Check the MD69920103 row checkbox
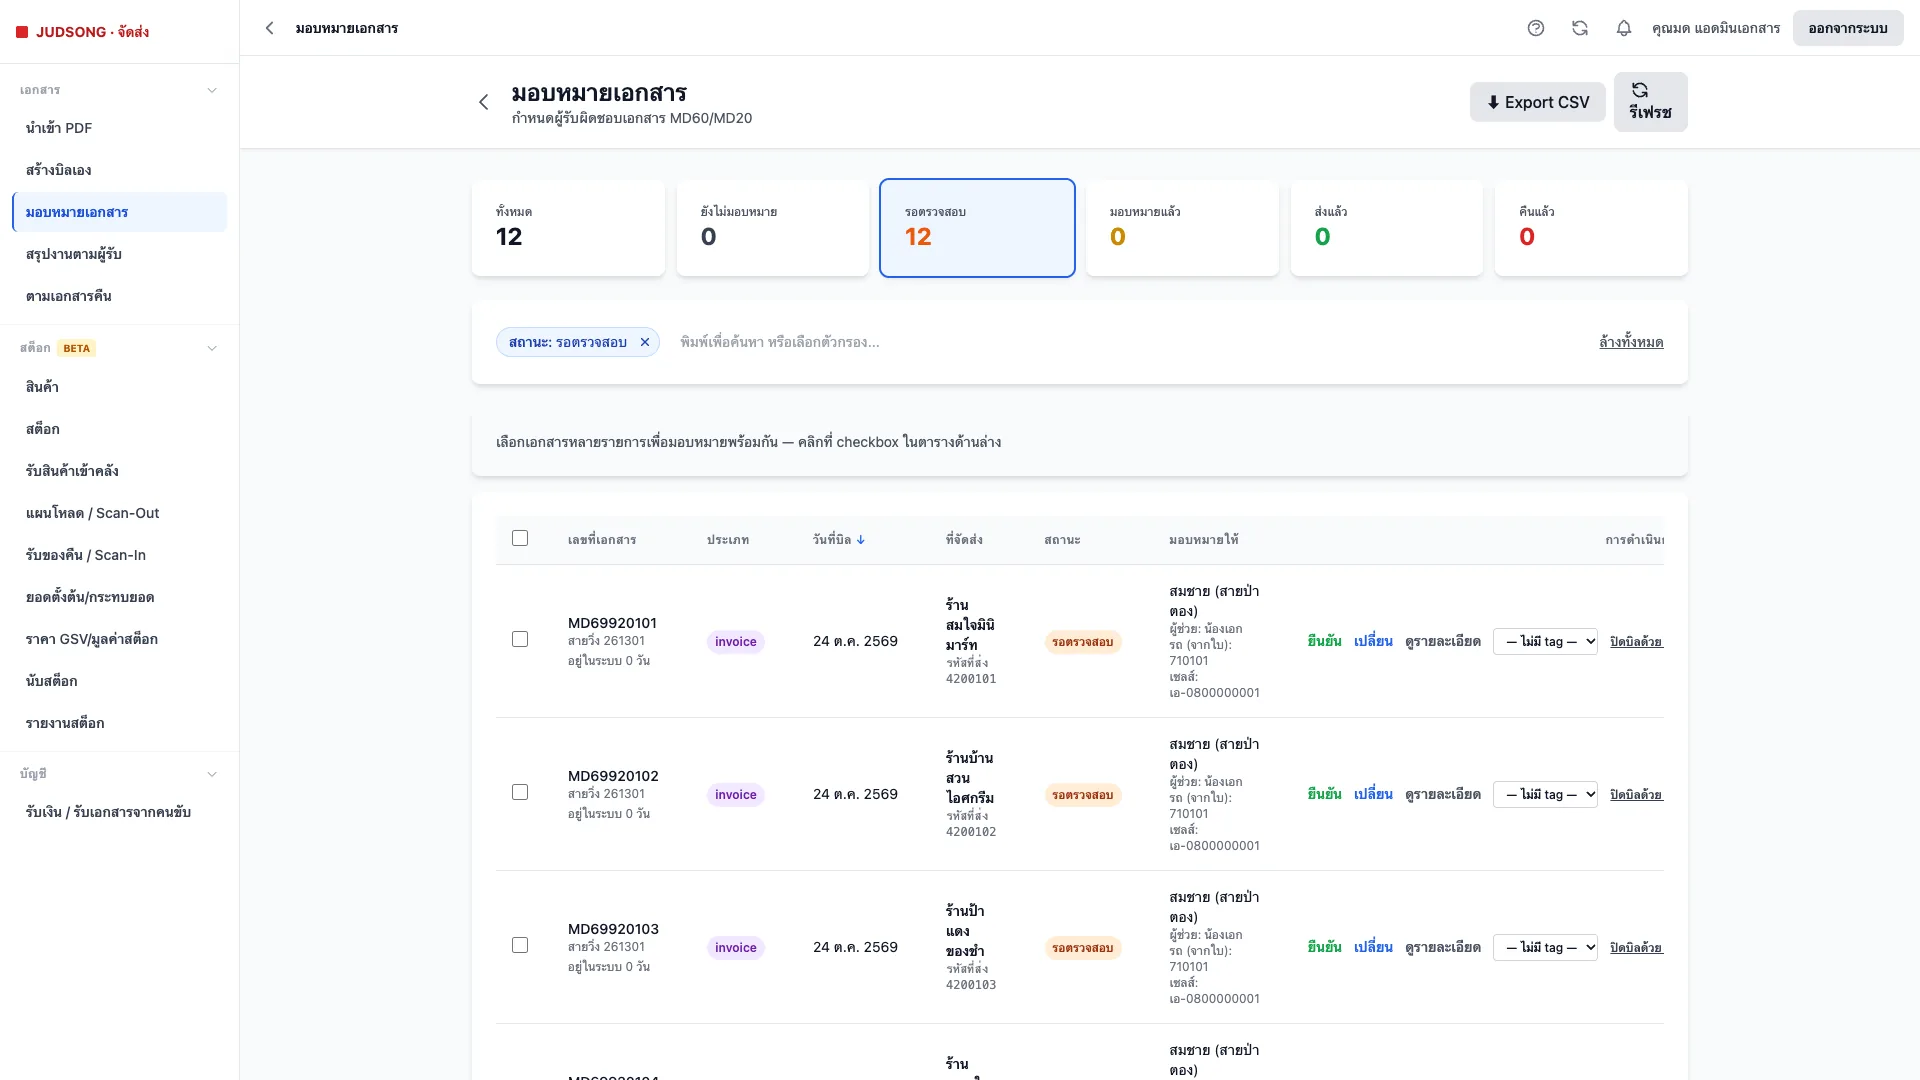The height and width of the screenshot is (1080, 1920). (x=520, y=945)
